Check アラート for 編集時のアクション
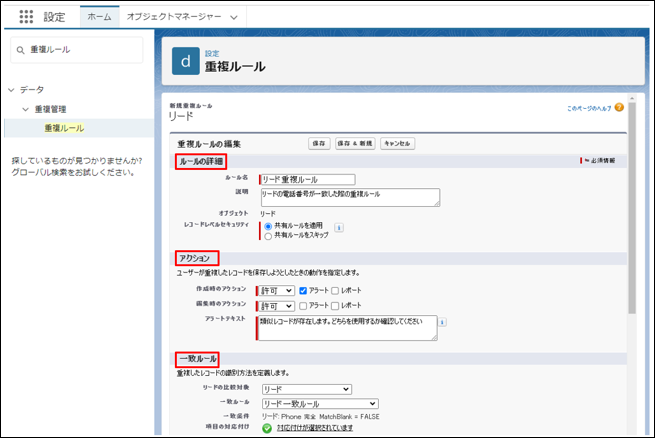The image size is (655, 438). tap(303, 306)
